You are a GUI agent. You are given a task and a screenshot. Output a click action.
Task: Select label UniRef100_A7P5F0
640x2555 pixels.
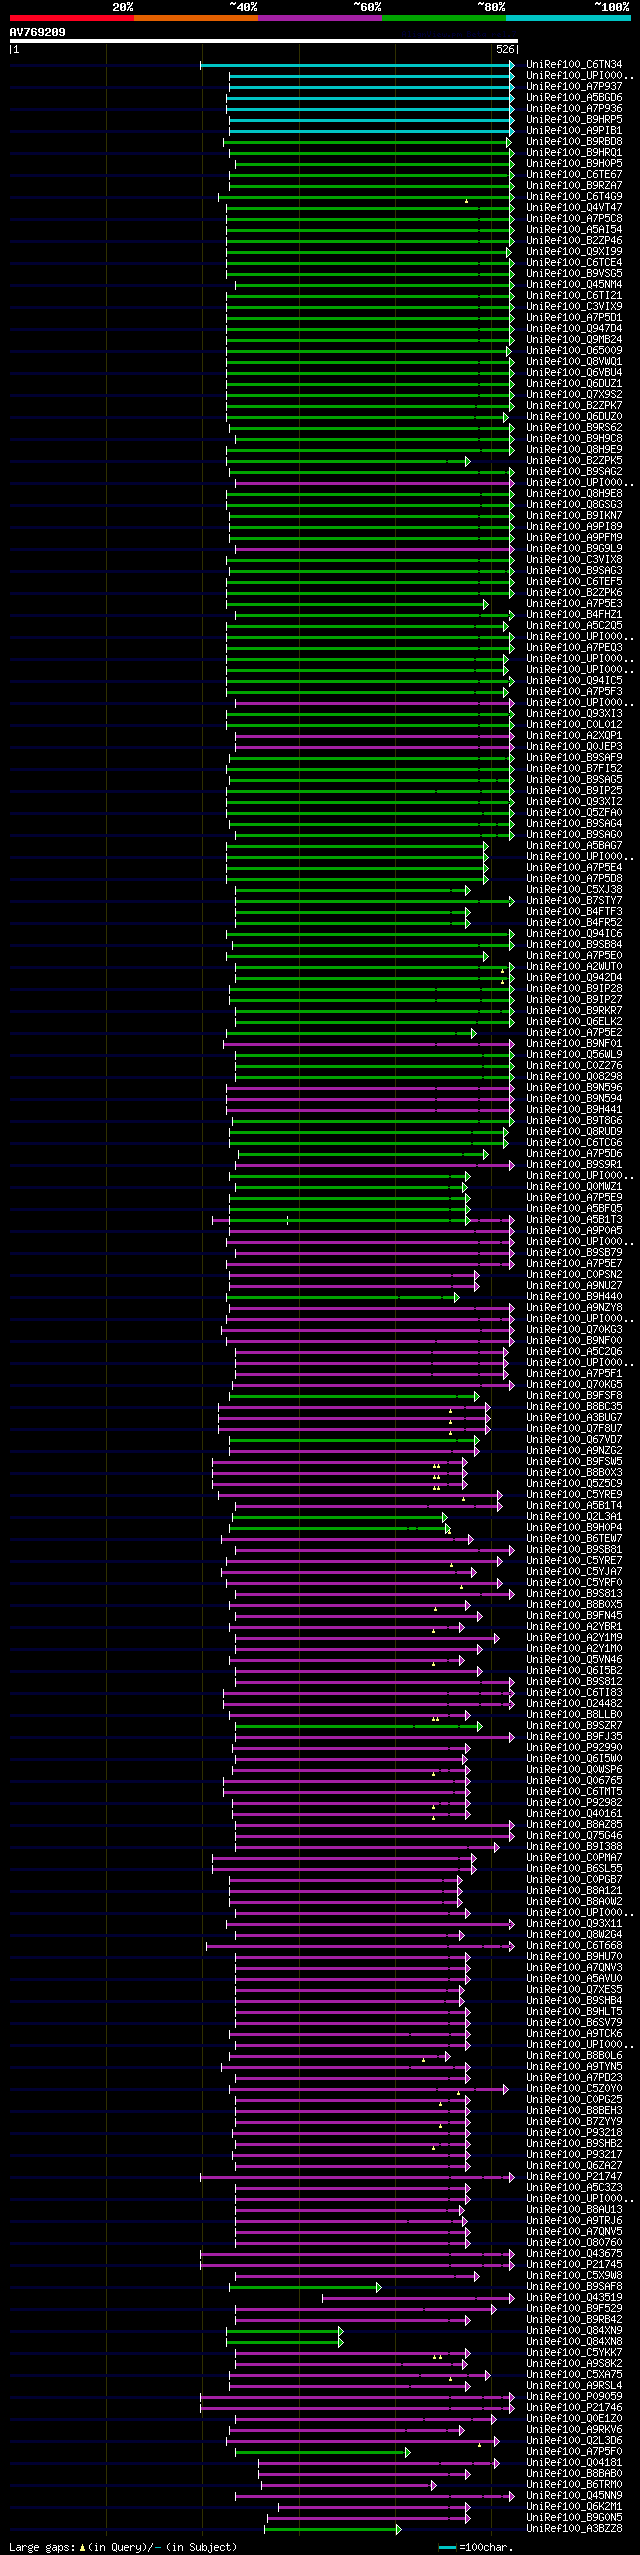click(x=574, y=2452)
